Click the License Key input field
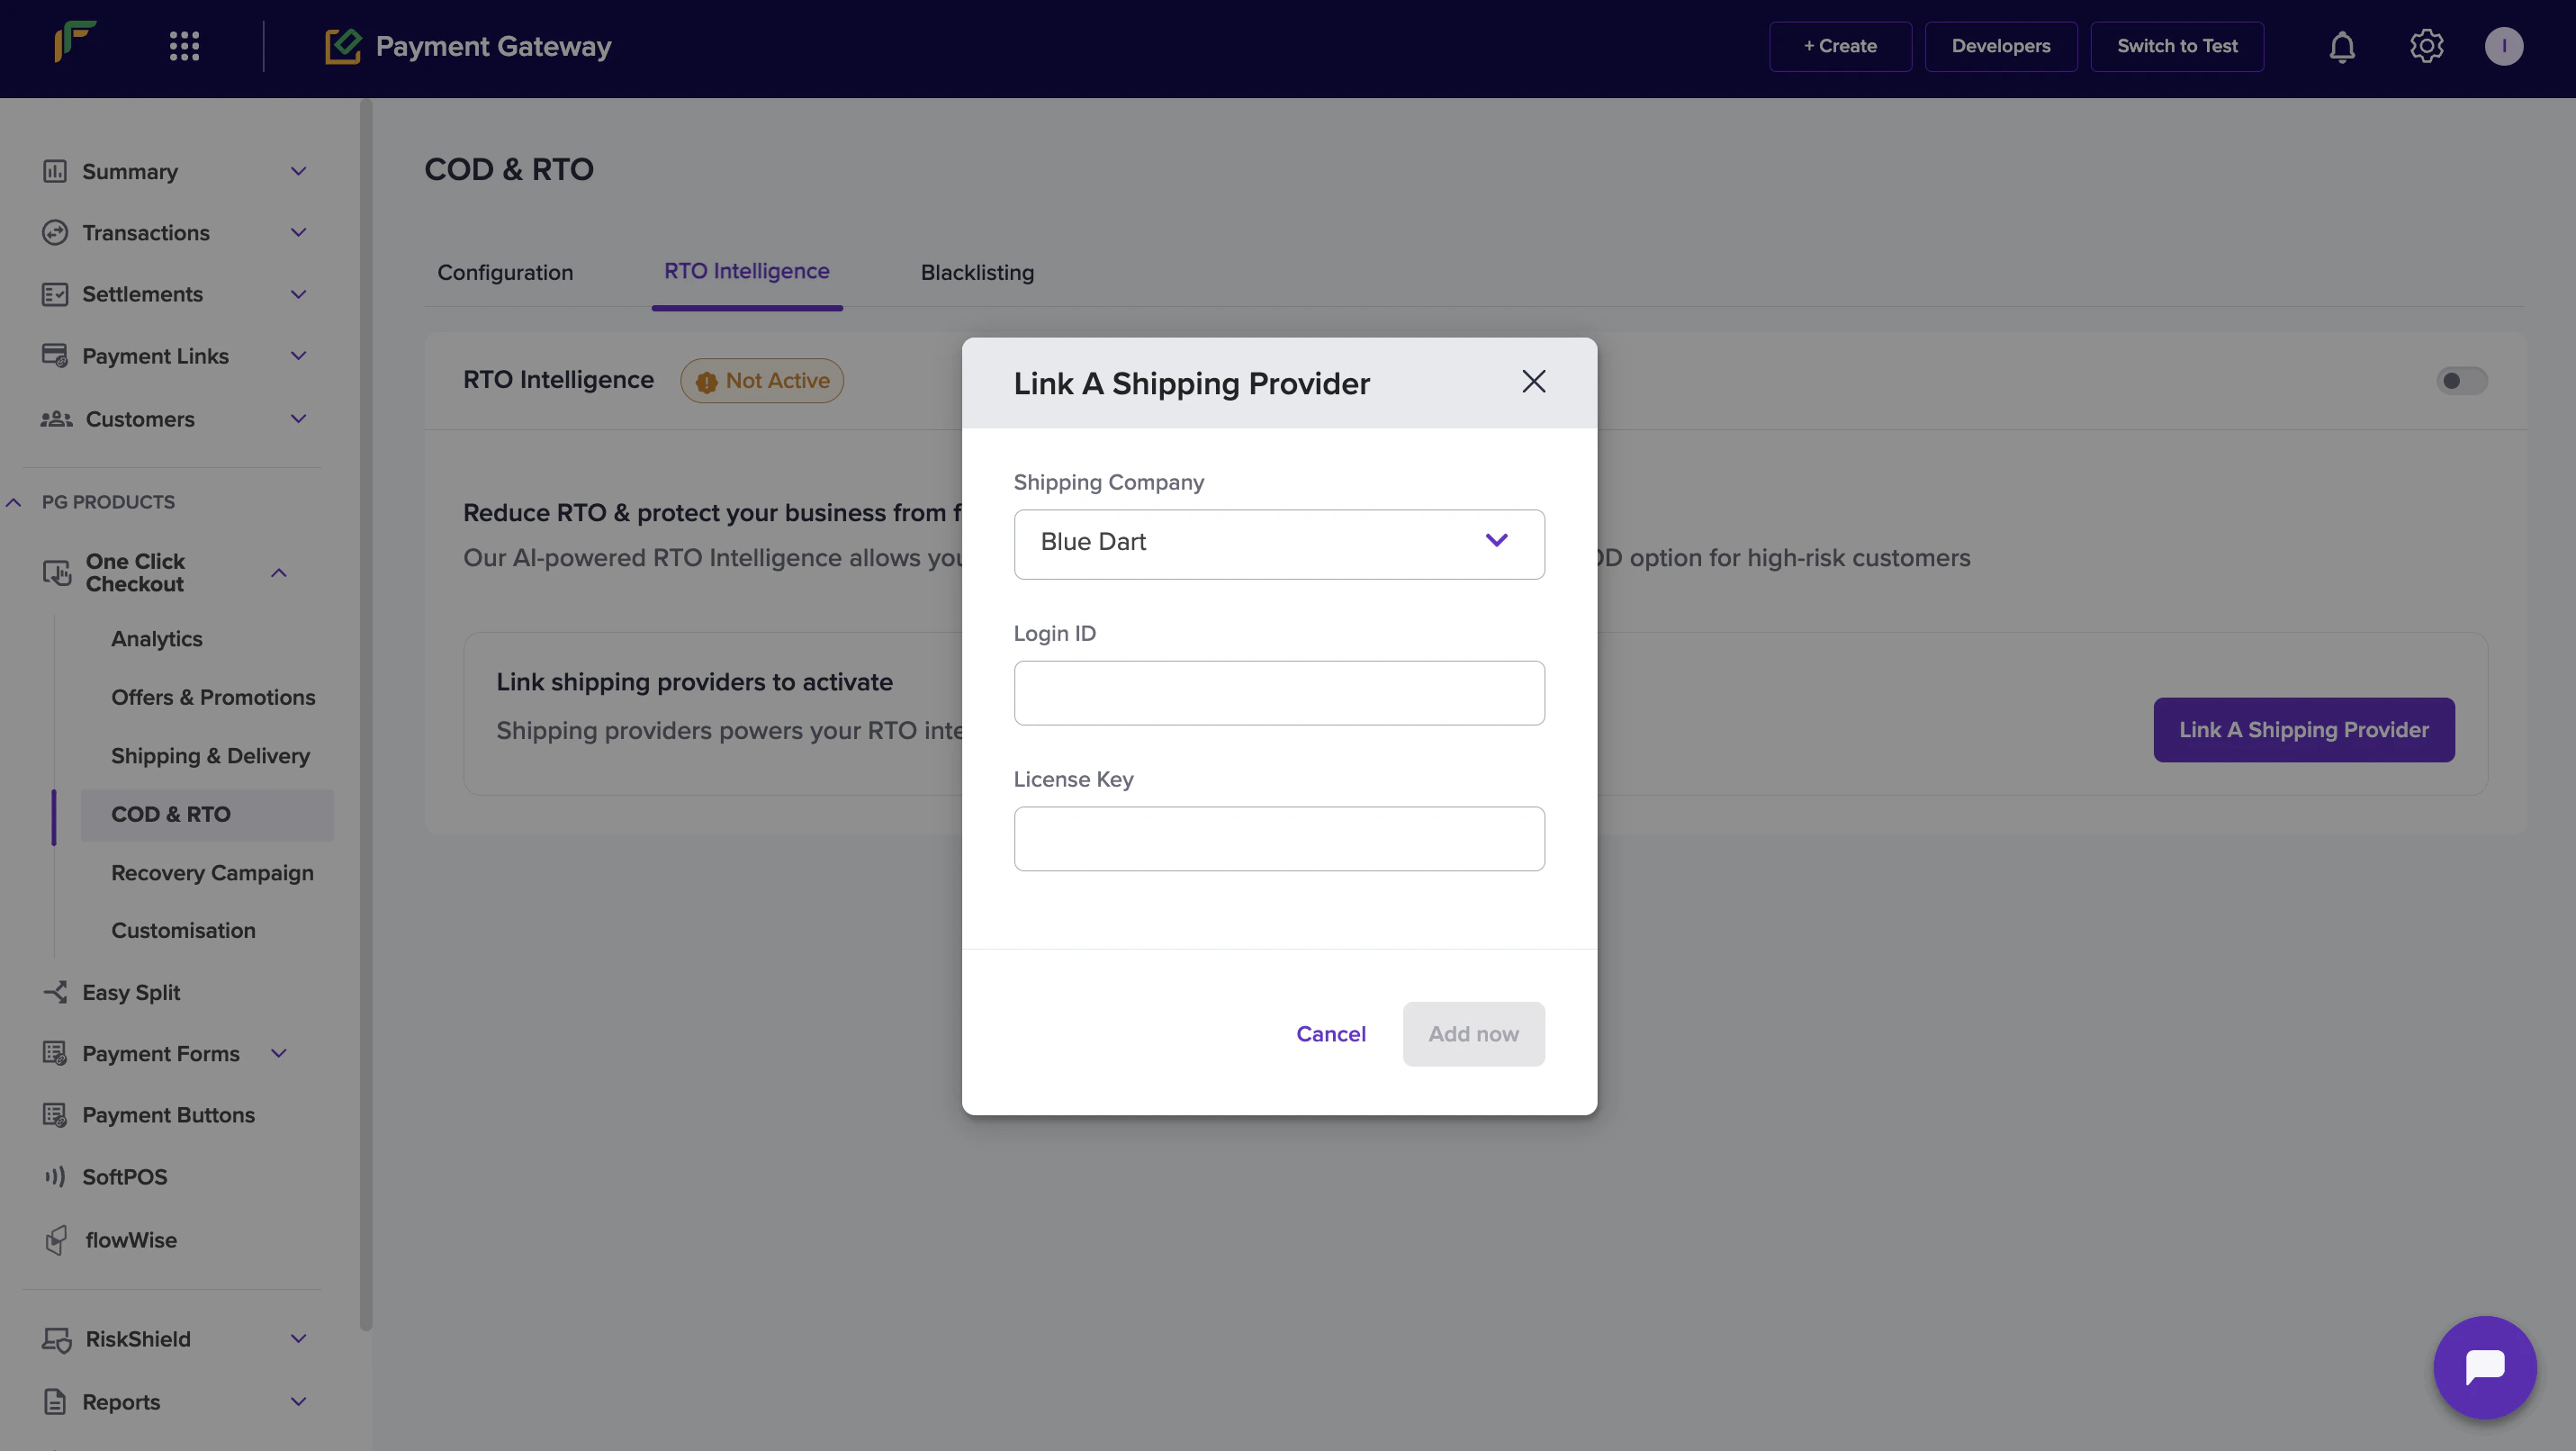This screenshot has height=1451, width=2576. [1278, 839]
